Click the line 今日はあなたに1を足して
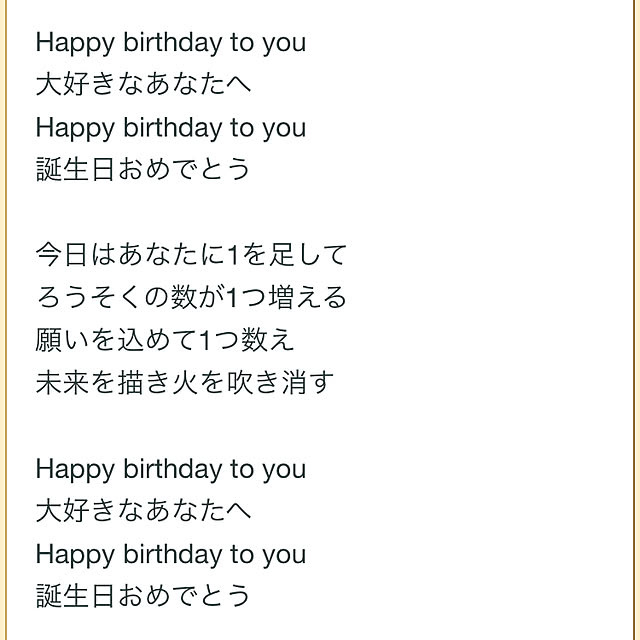This screenshot has width=640, height=640. click(x=191, y=255)
